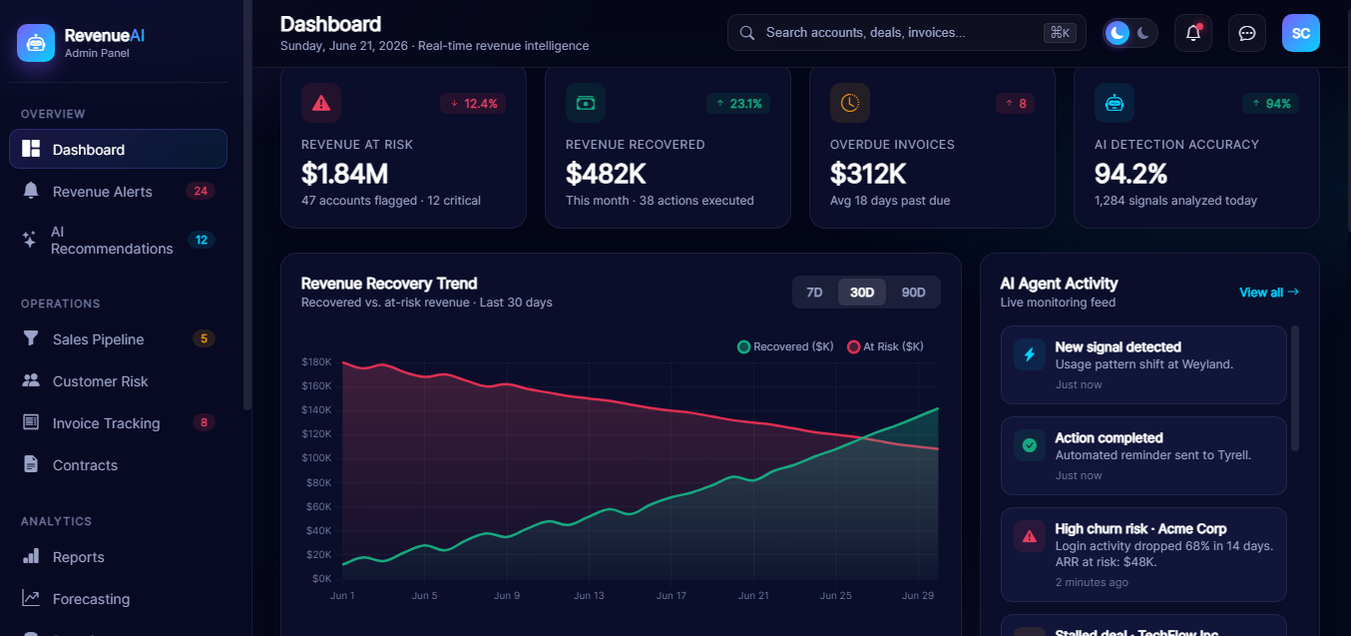Click the RevenueAI robot logo icon
Image resolution: width=1351 pixels, height=636 pixels.
(36, 43)
